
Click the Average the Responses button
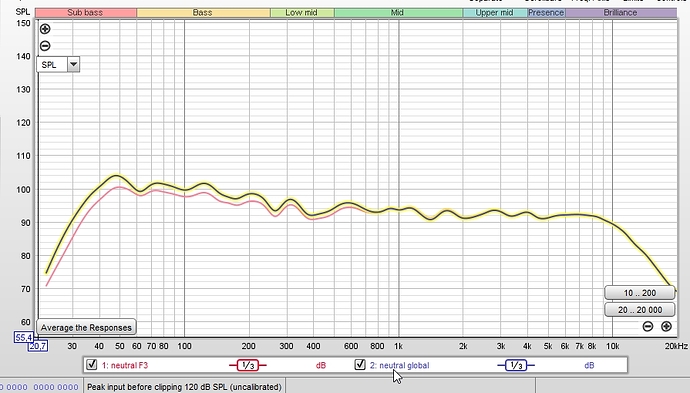coord(86,327)
